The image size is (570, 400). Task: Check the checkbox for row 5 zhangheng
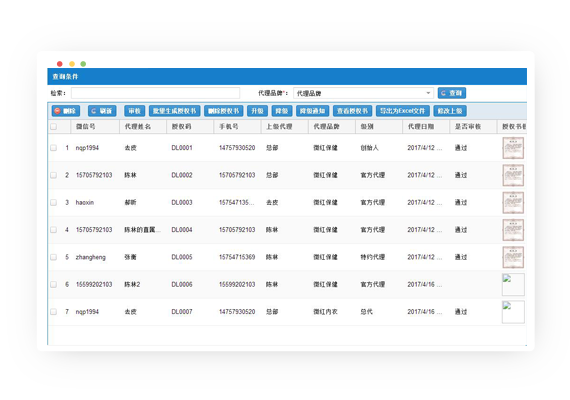pyautogui.click(x=54, y=257)
